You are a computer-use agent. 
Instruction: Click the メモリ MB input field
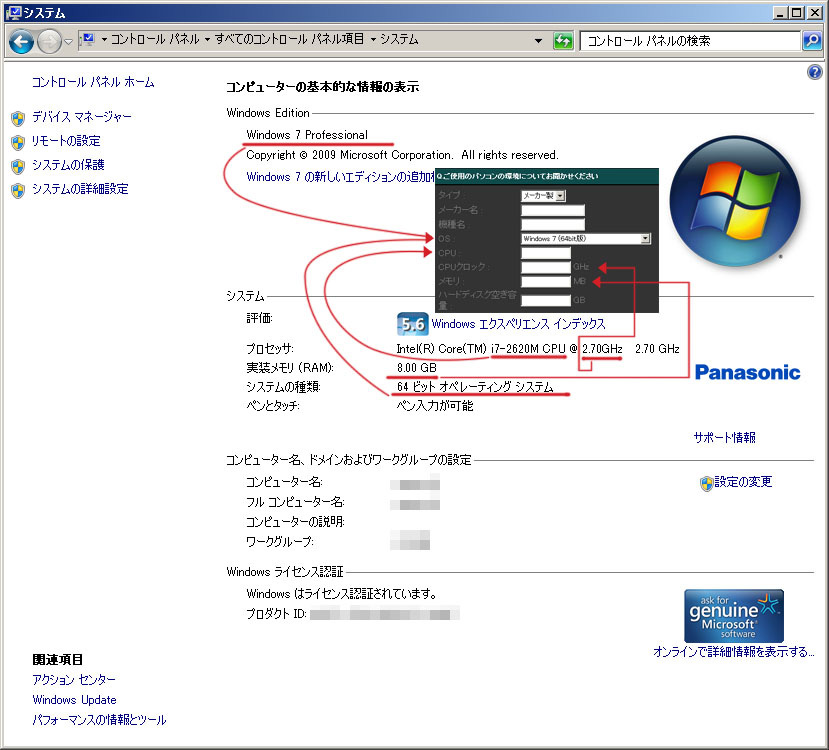pos(546,281)
